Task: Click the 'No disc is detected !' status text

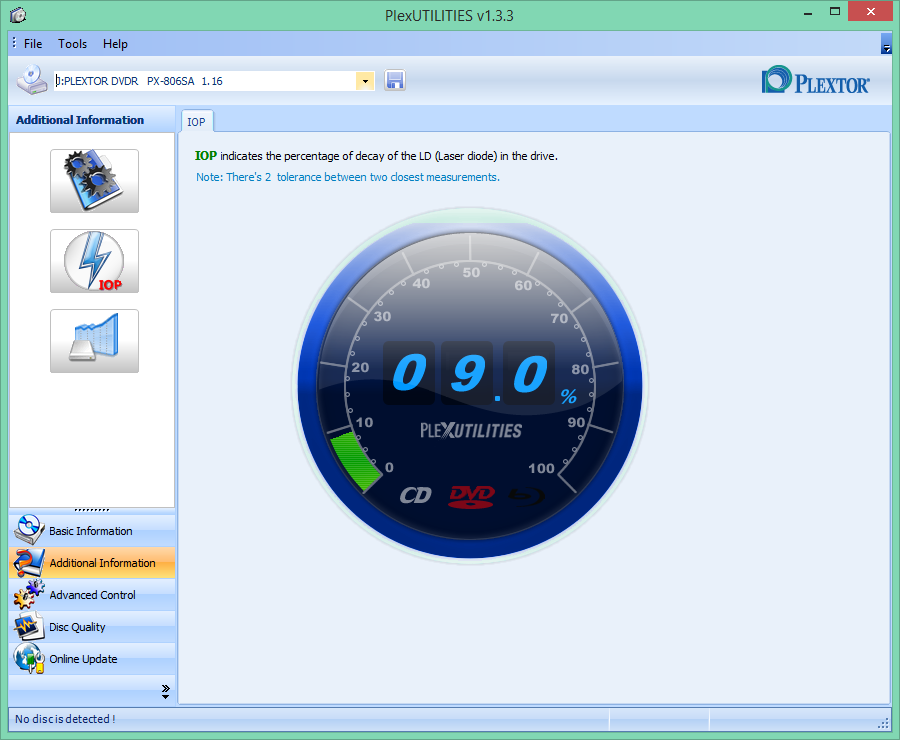Action: click(65, 719)
